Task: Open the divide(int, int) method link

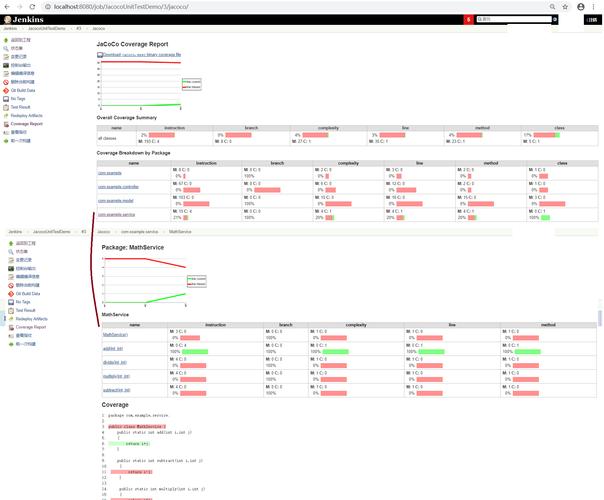Action: pyautogui.click(x=115, y=362)
